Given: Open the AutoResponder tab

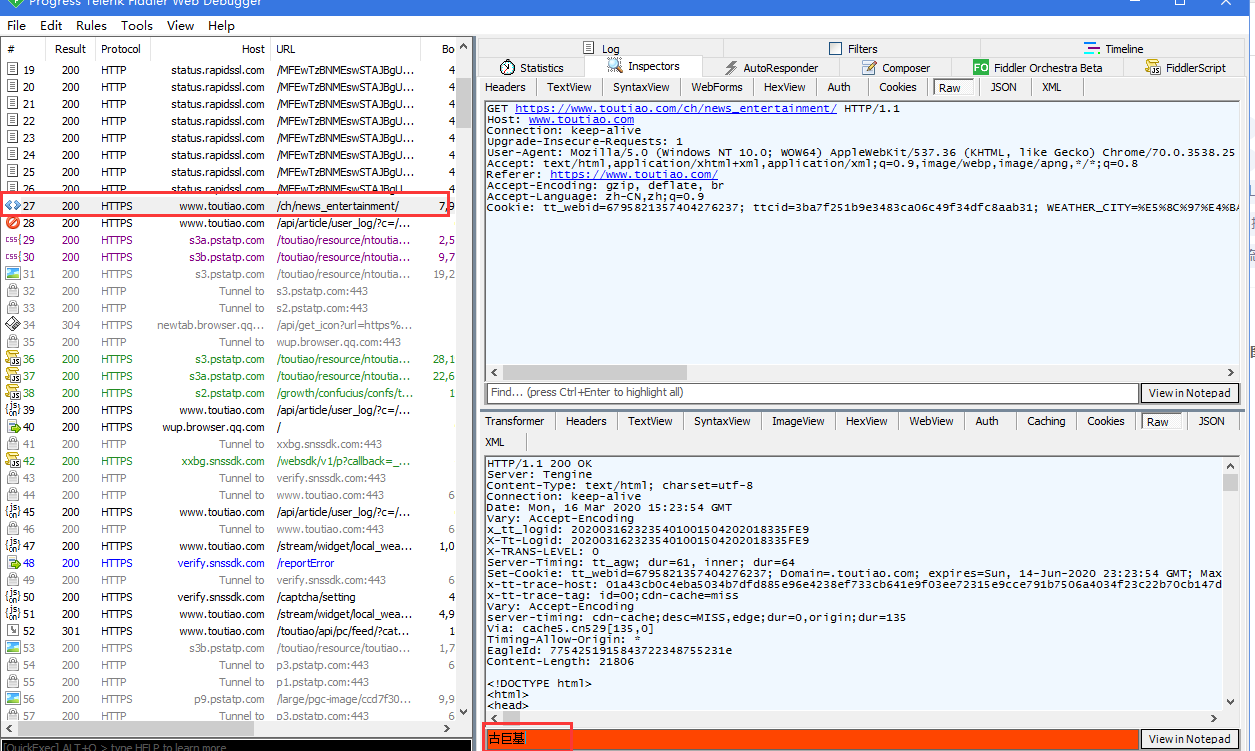Looking at the screenshot, I should 770,68.
